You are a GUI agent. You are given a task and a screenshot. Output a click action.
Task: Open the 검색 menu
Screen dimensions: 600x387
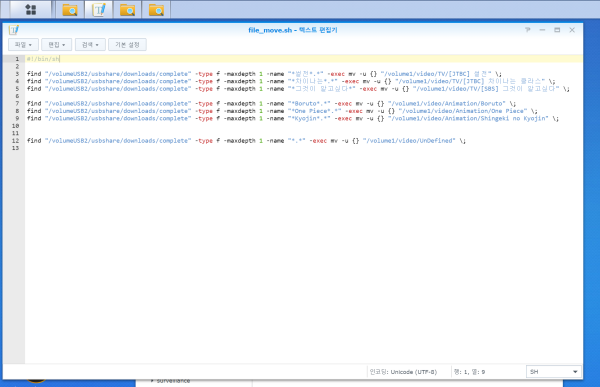90,45
